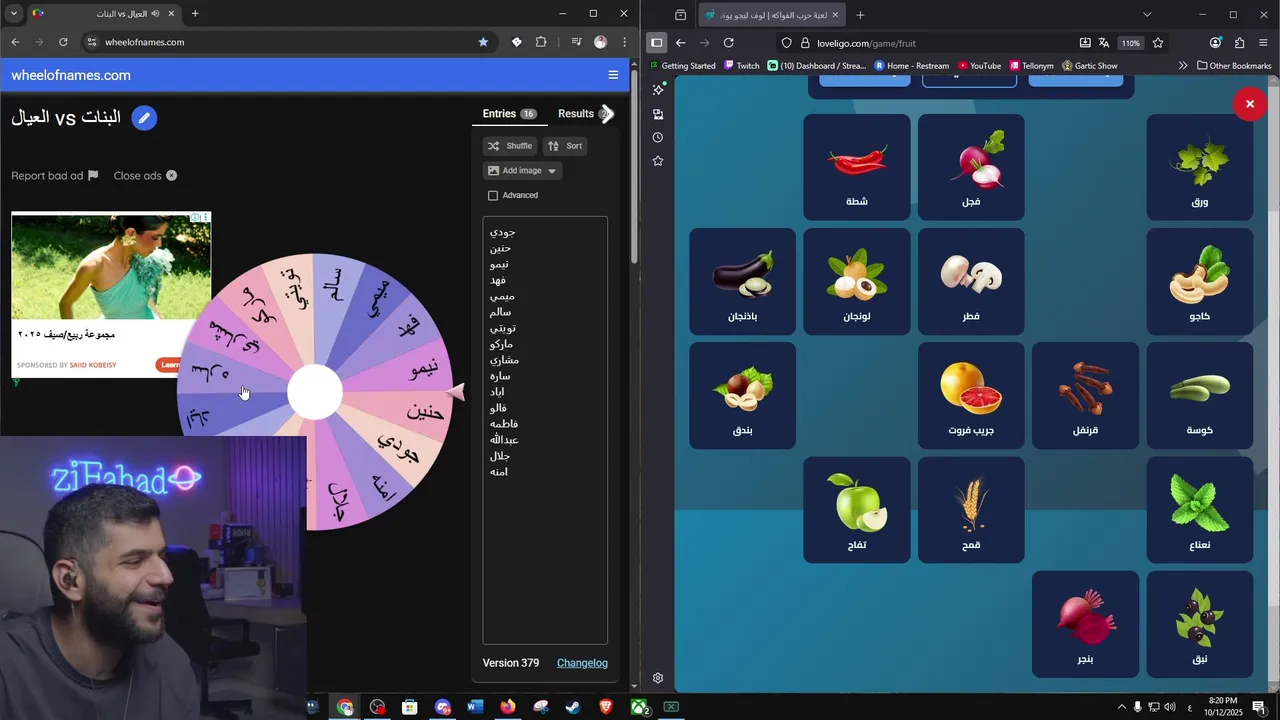Click Report bad ad
The width and height of the screenshot is (1280, 720).
55,176
